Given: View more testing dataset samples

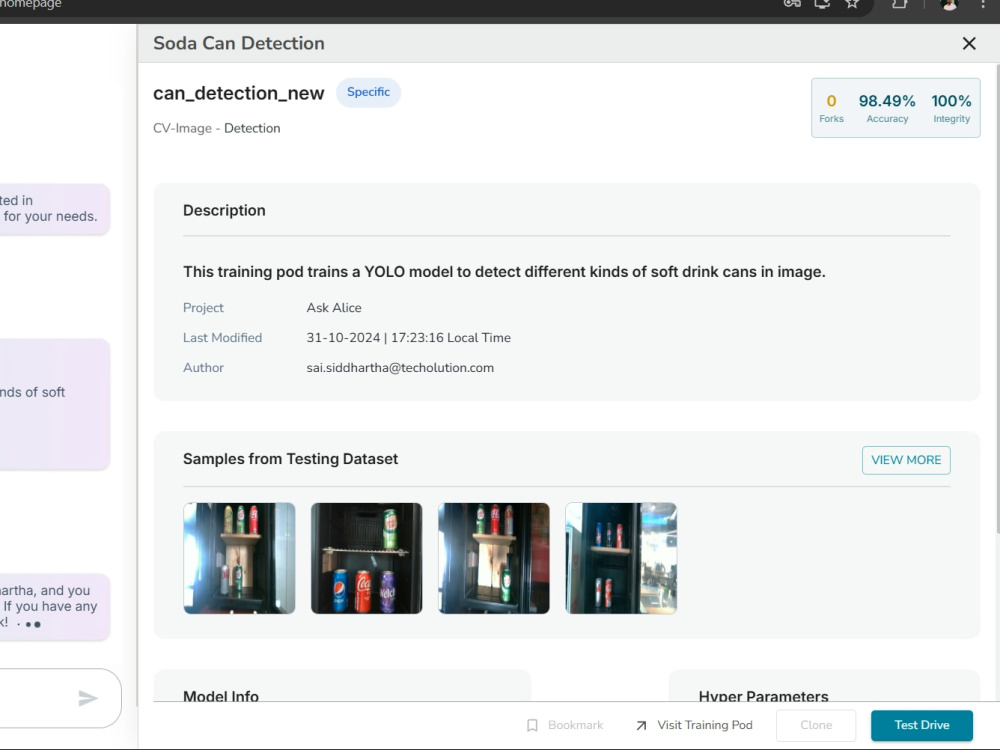Looking at the screenshot, I should click(906, 460).
